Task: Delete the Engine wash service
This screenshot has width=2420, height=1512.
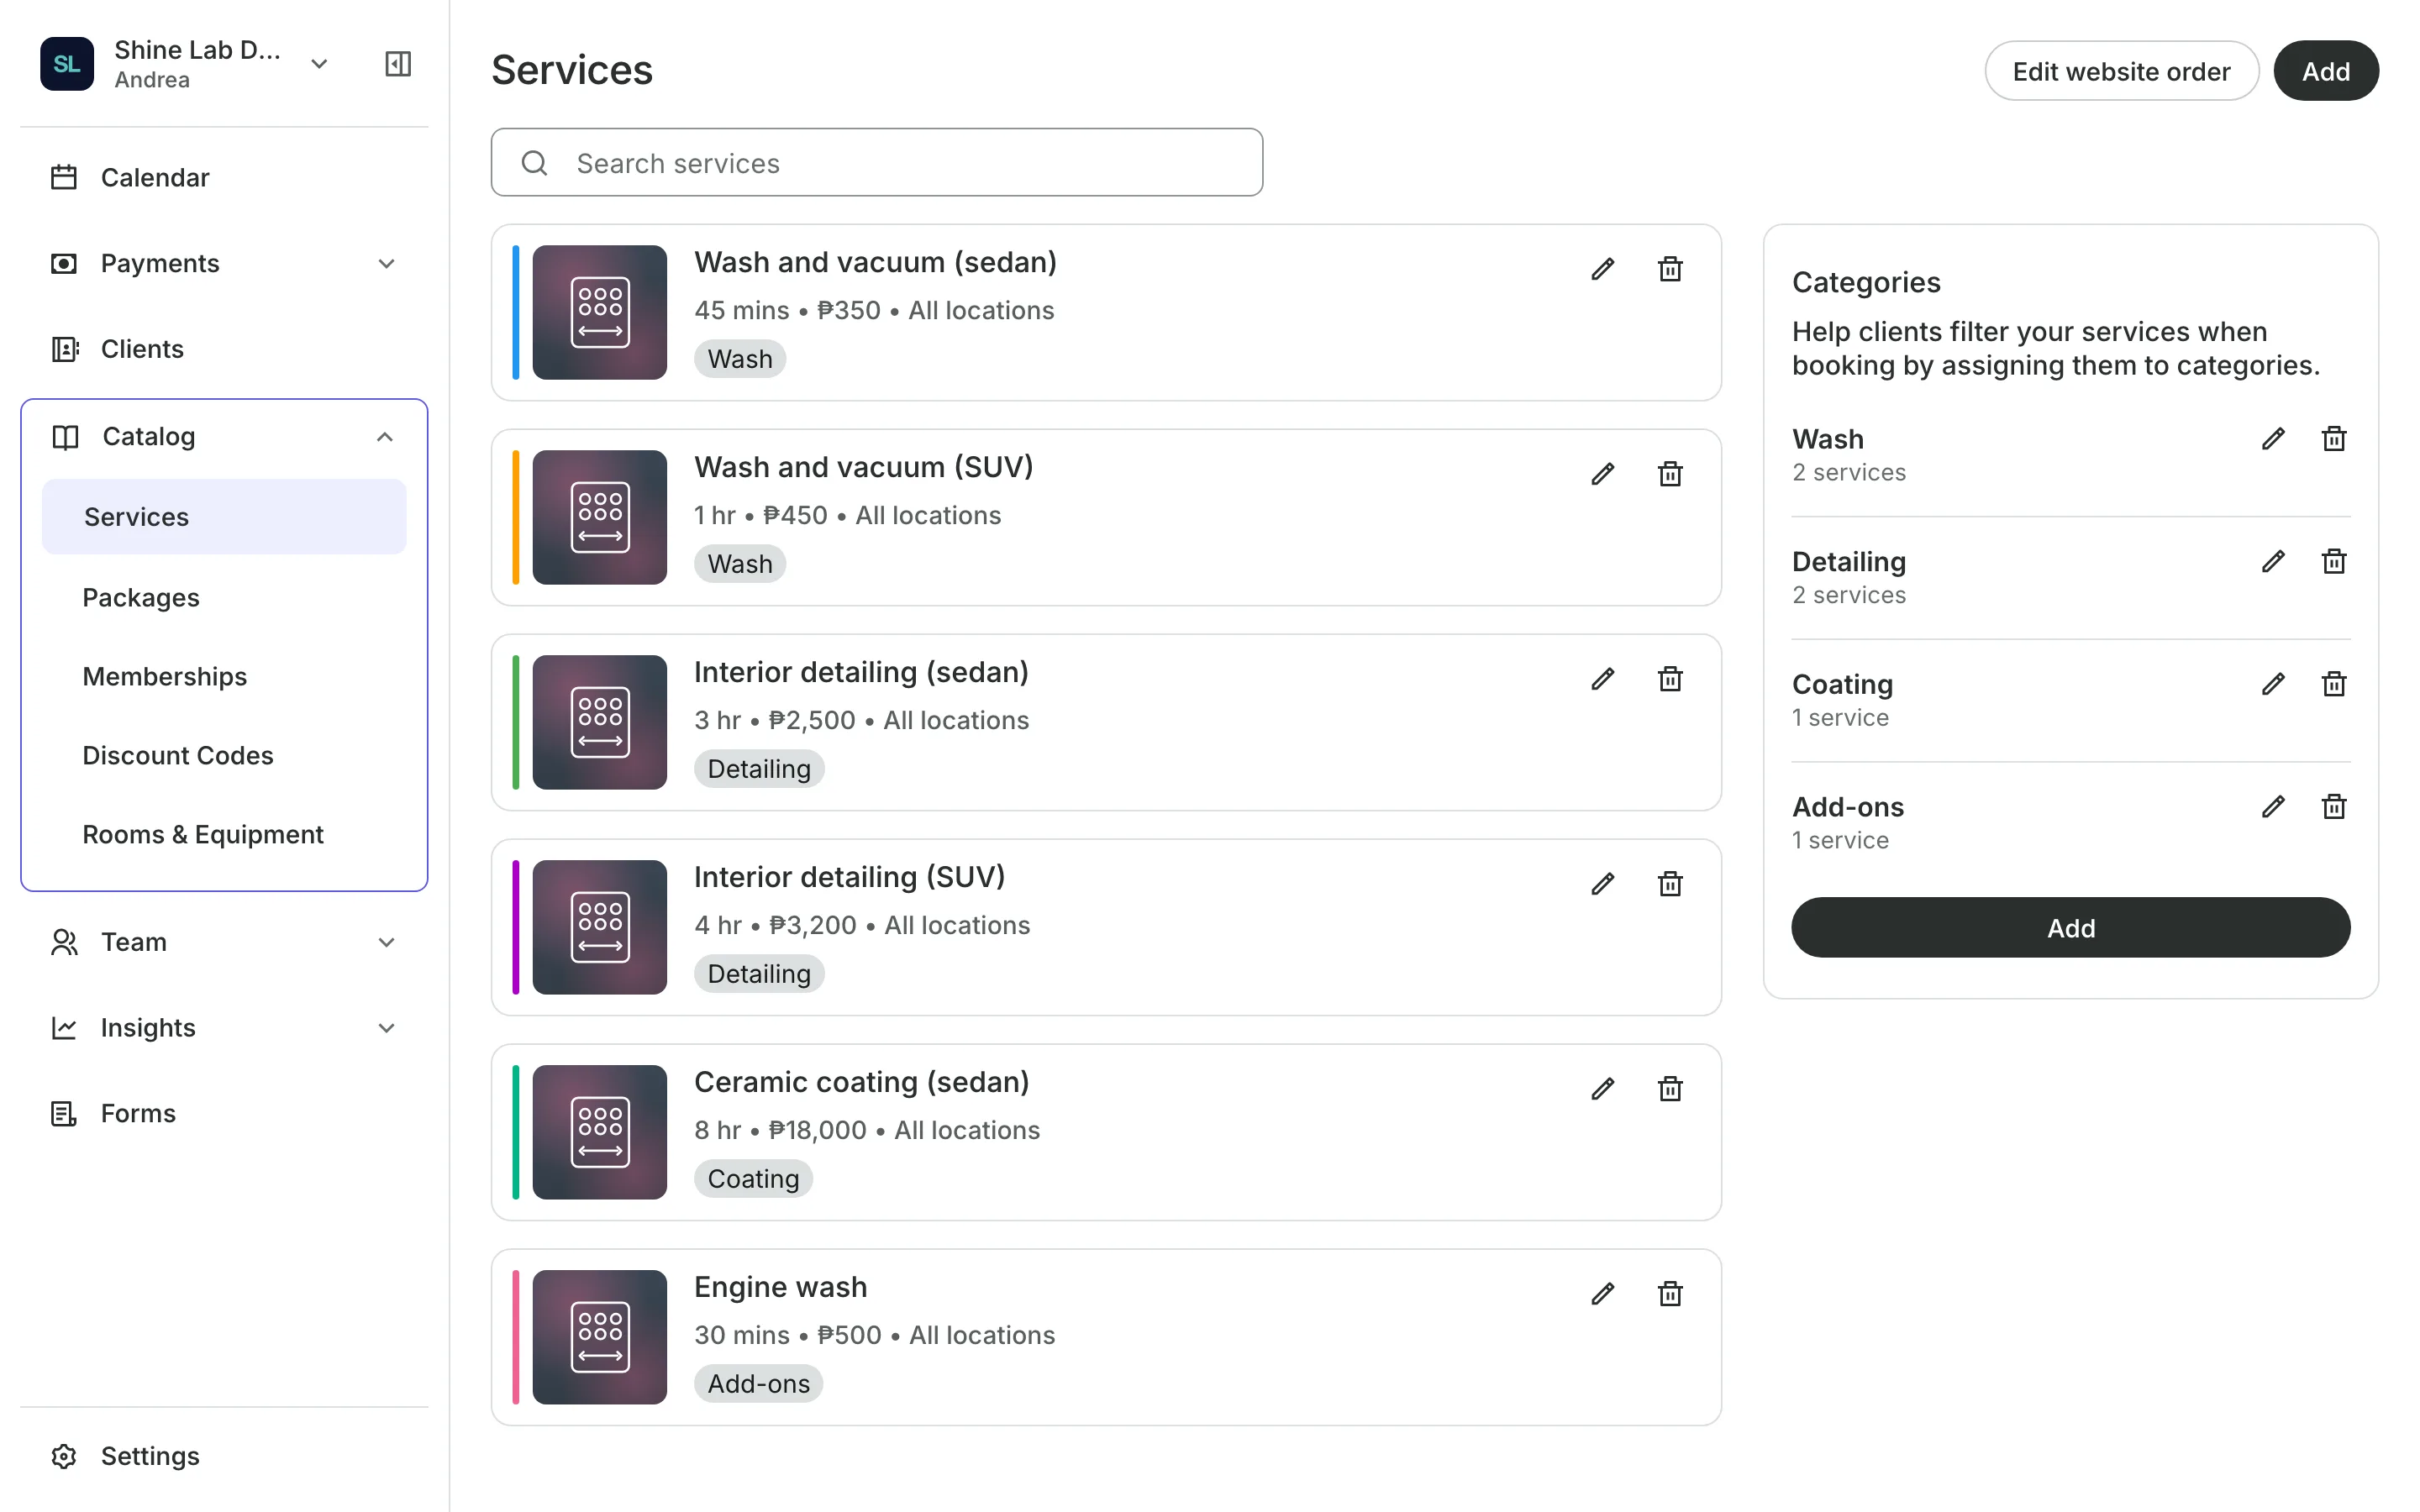Action: click(x=1670, y=1294)
